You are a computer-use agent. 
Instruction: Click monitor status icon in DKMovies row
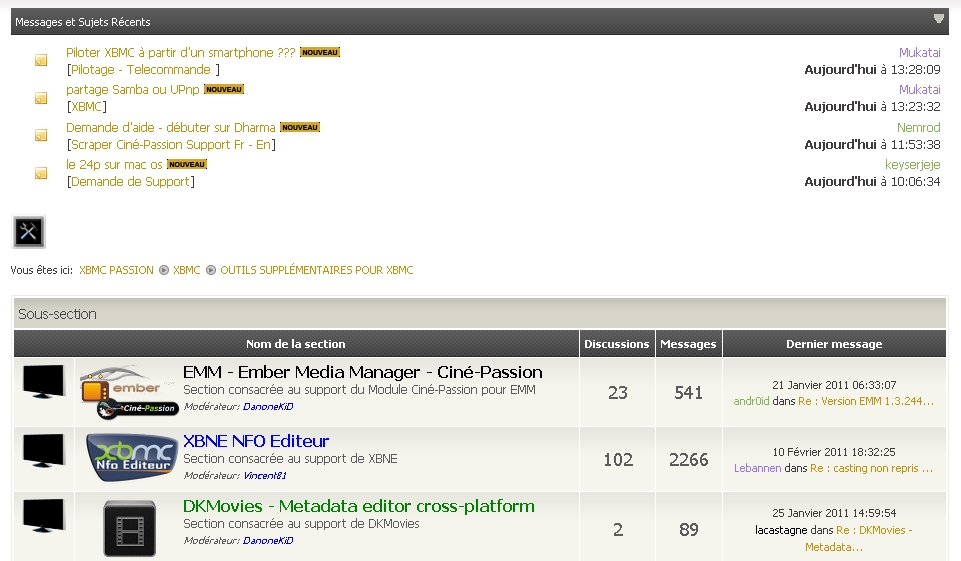pos(44,516)
